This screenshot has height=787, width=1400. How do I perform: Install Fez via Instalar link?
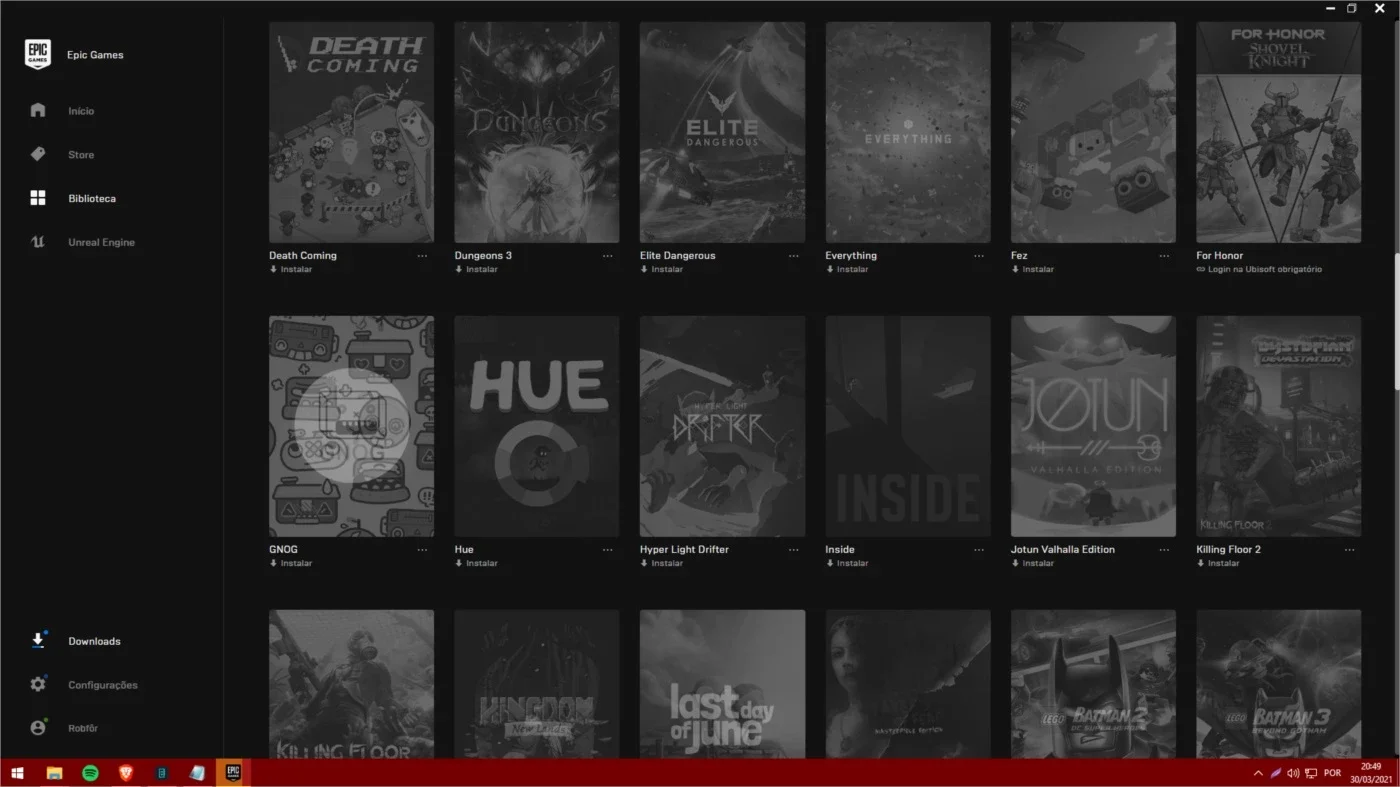point(1033,269)
